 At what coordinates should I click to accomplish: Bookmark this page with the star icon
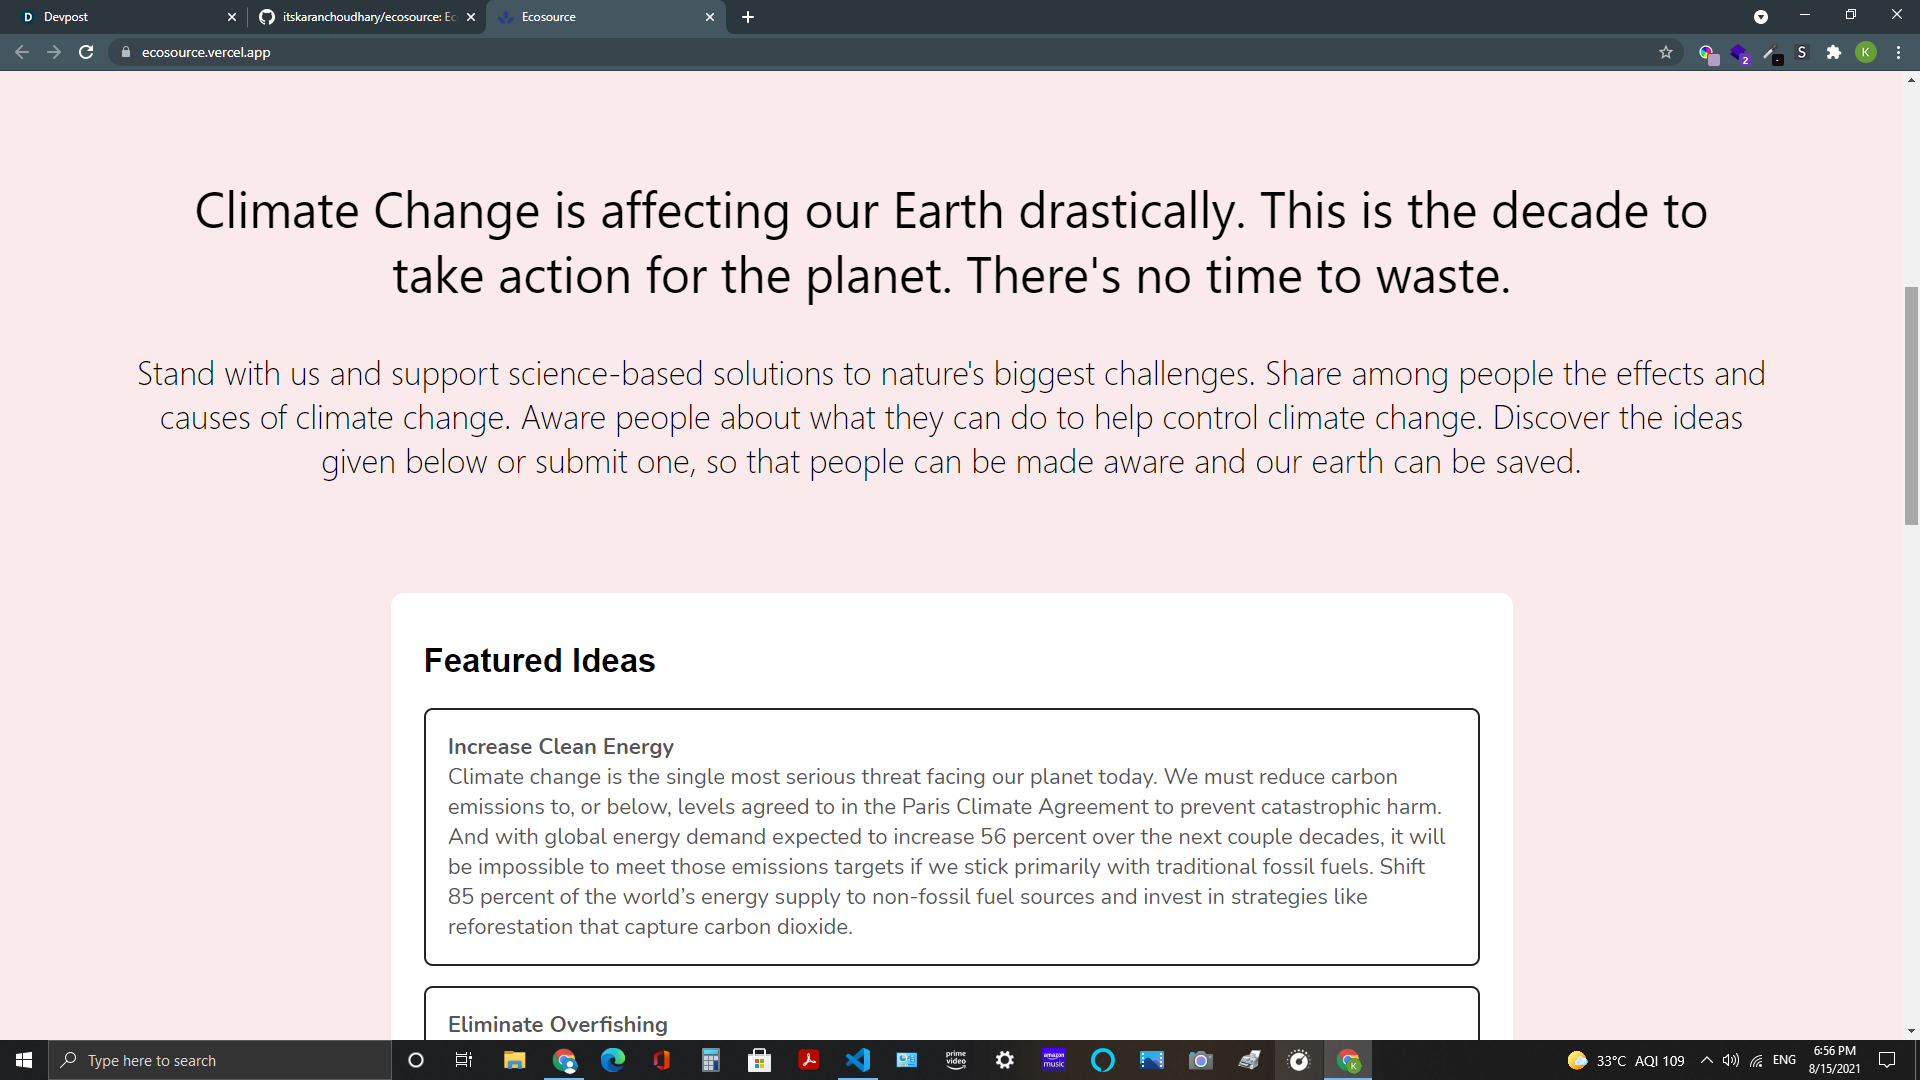[x=1666, y=52]
